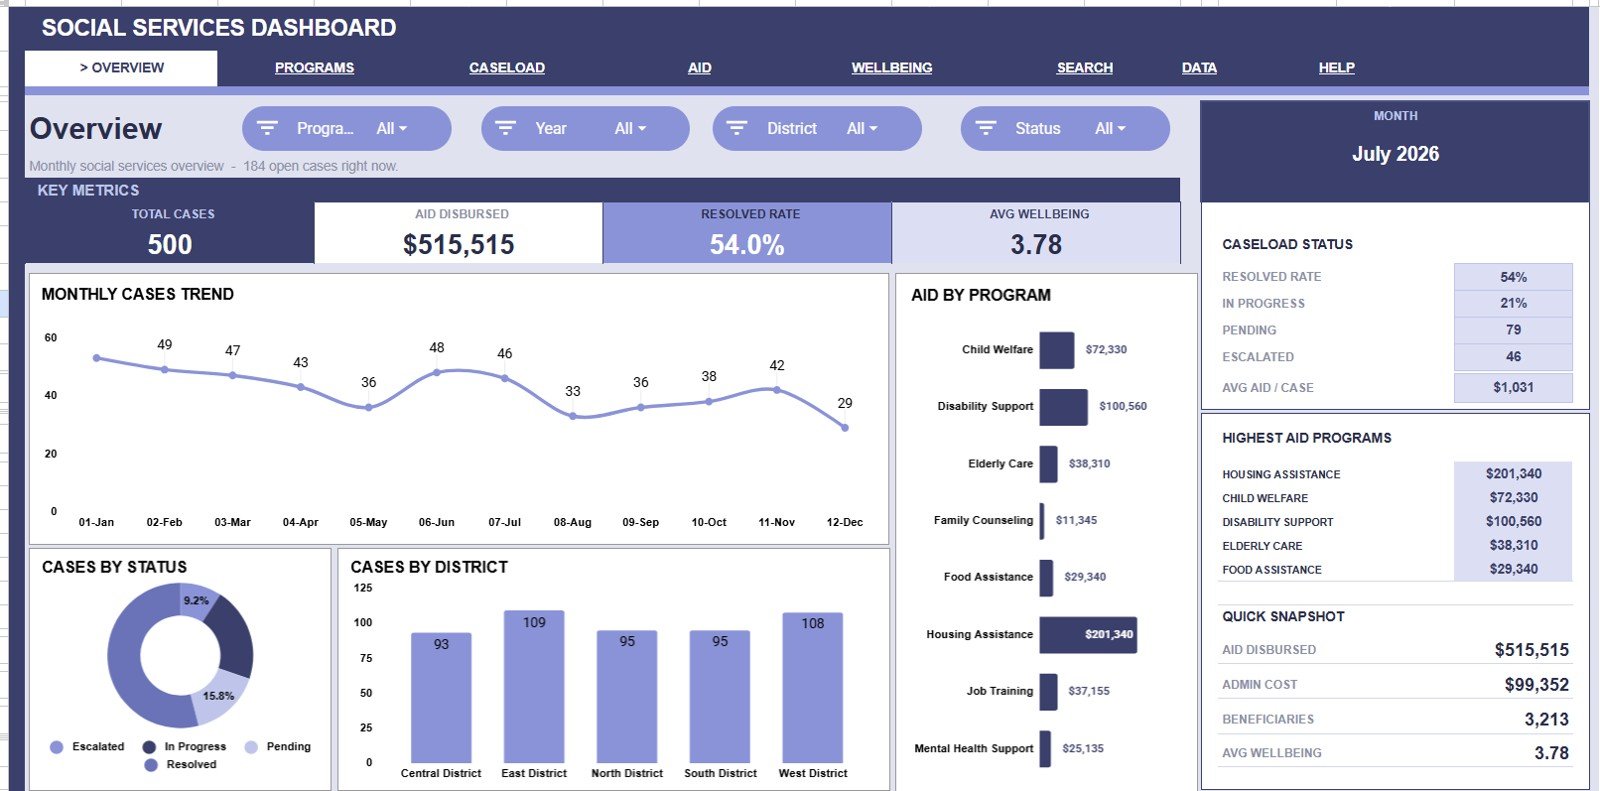The image size is (1600, 791).
Task: Open the Year All dropdown
Action: 630,128
